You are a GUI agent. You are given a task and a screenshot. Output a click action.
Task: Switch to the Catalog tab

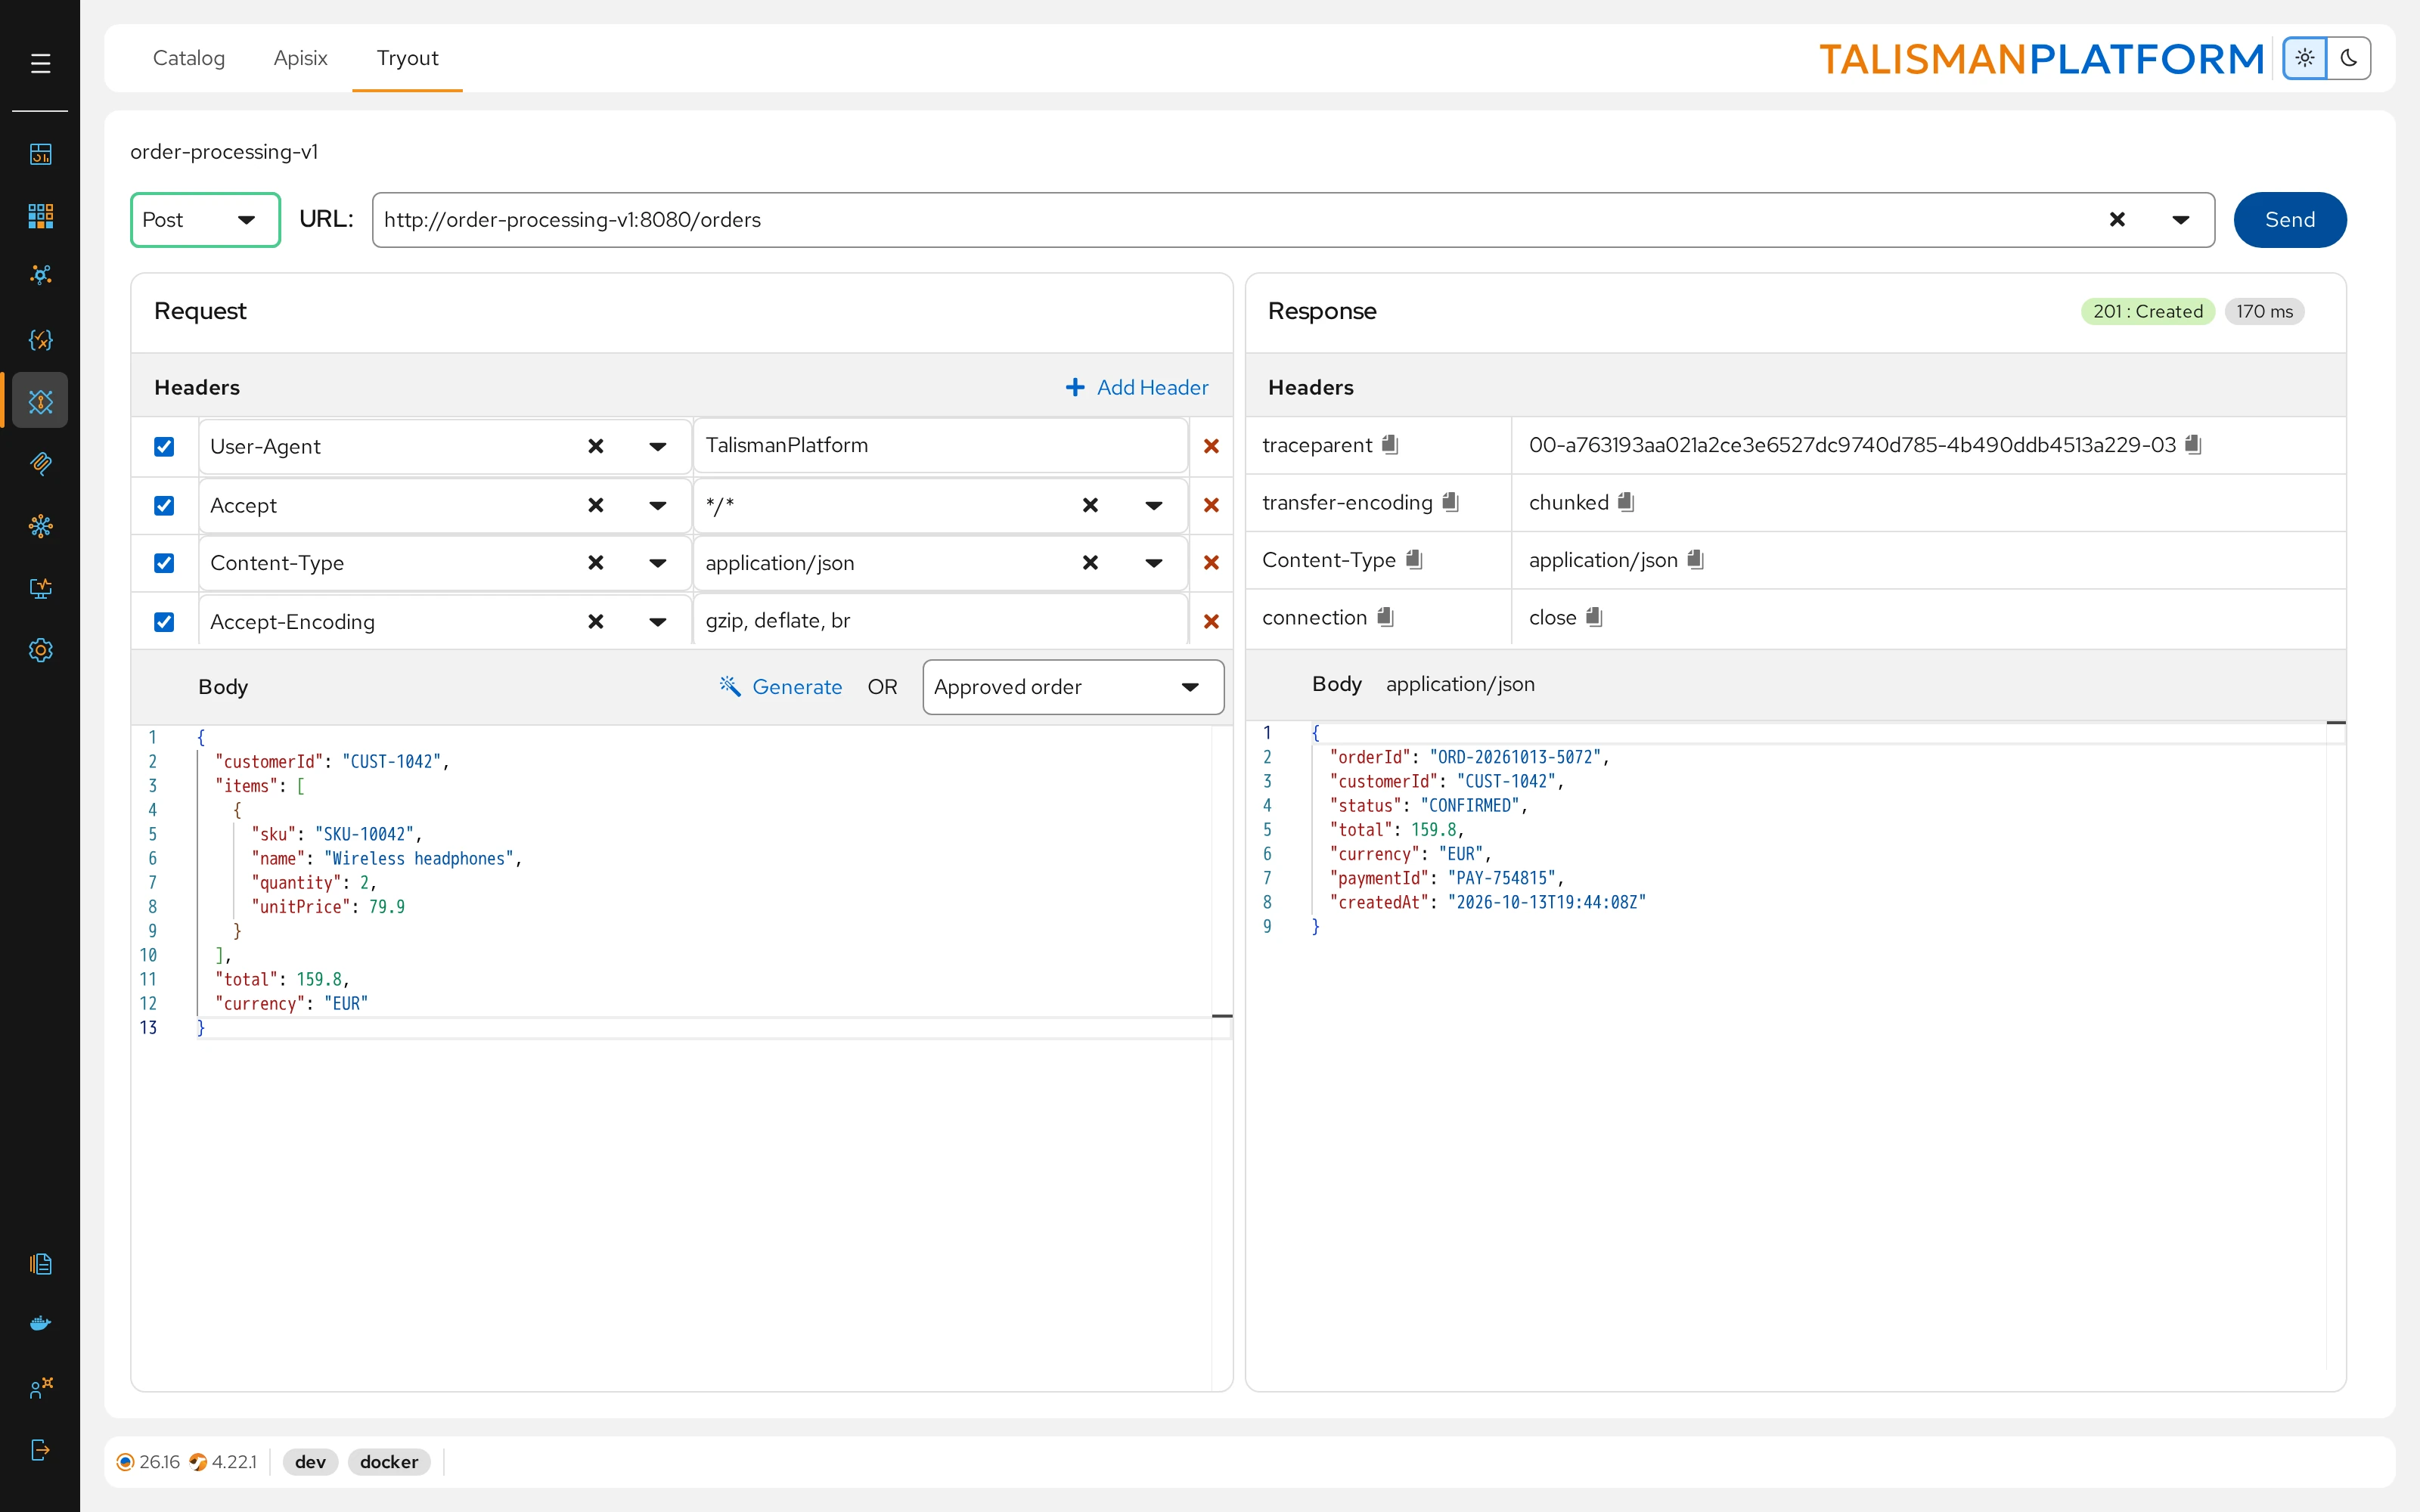click(x=189, y=58)
